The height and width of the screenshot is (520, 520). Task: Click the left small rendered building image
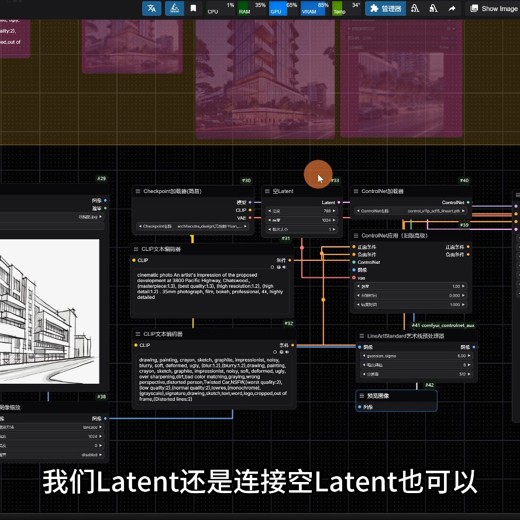coord(132,46)
